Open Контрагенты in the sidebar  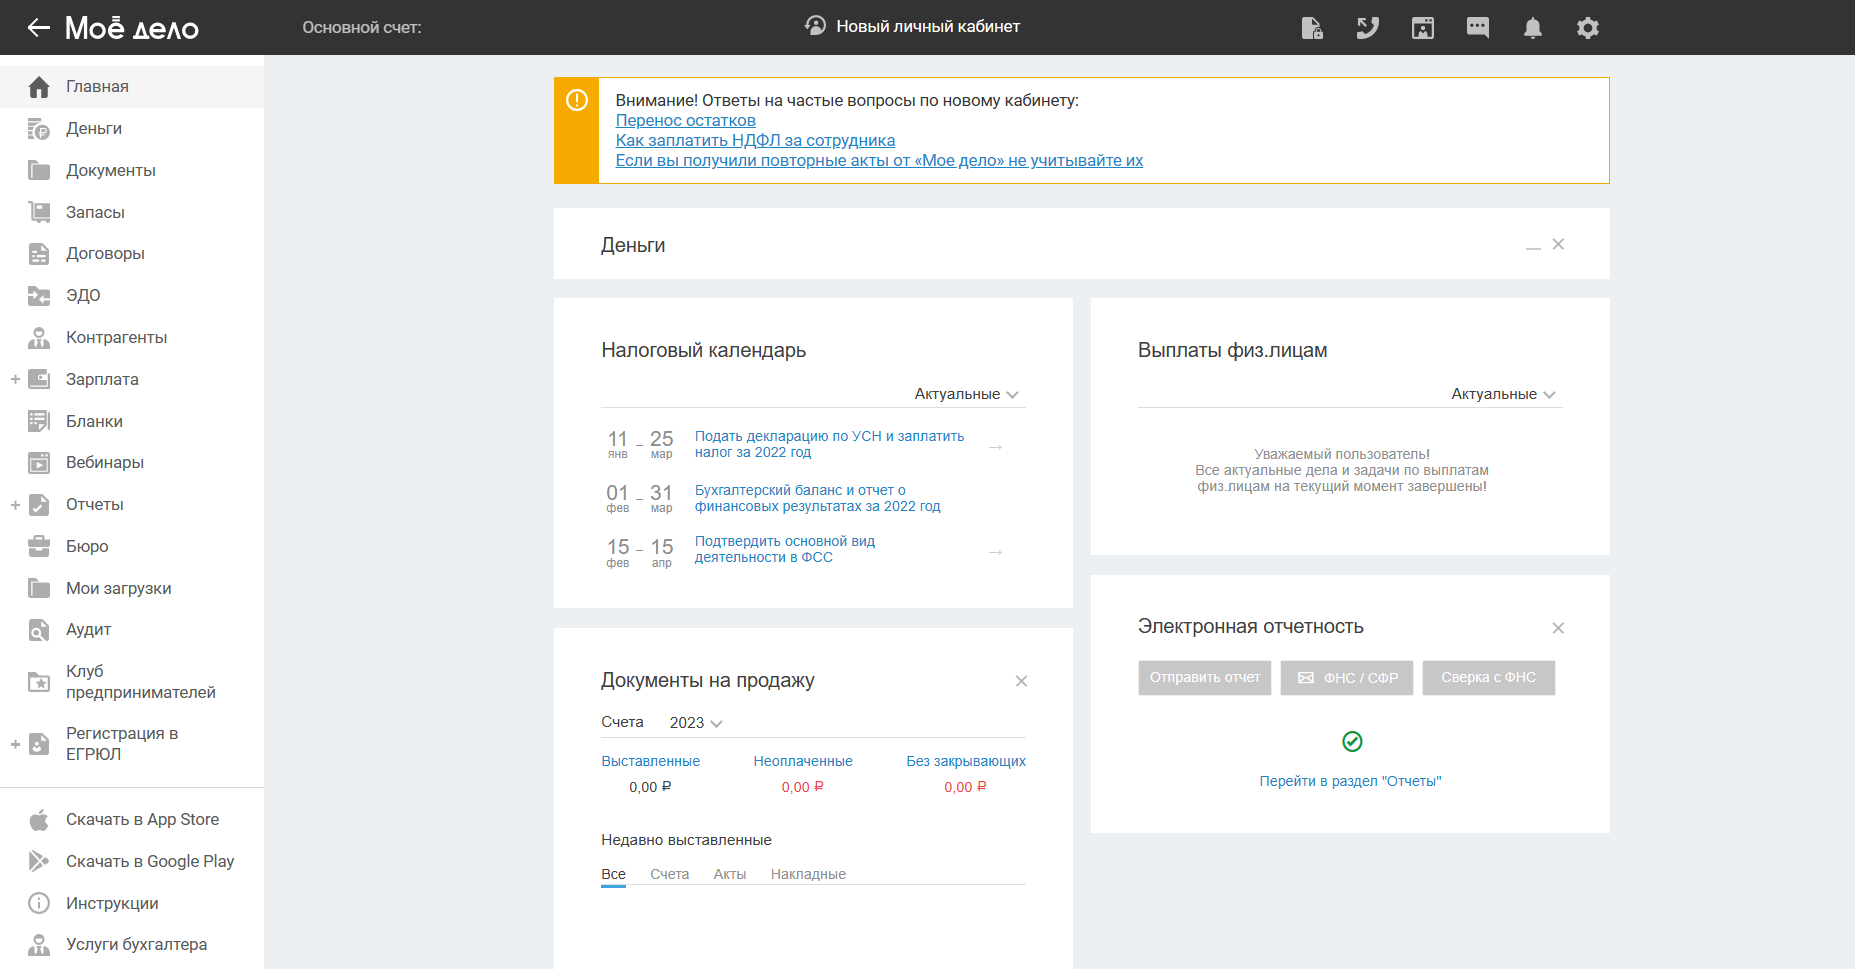point(116,338)
